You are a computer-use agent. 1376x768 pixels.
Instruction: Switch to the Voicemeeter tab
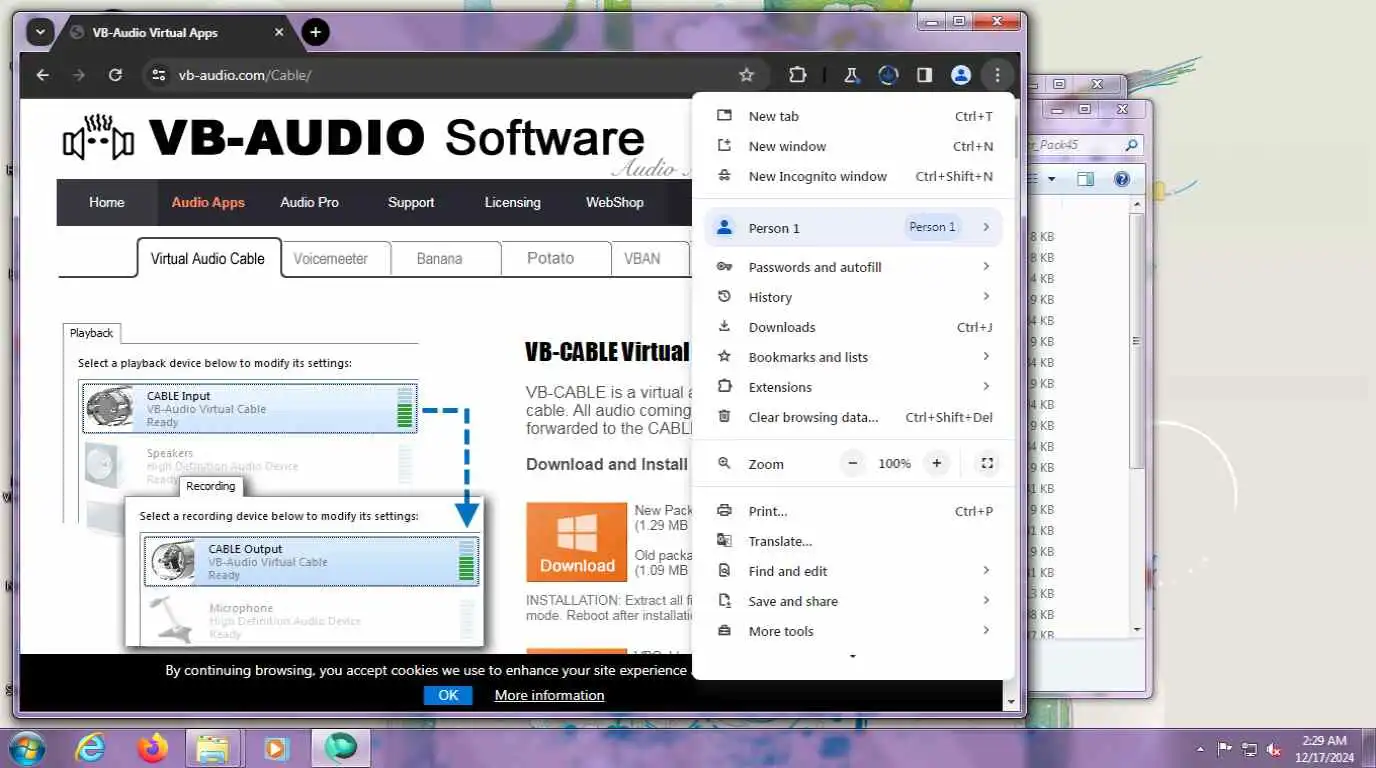pos(331,258)
